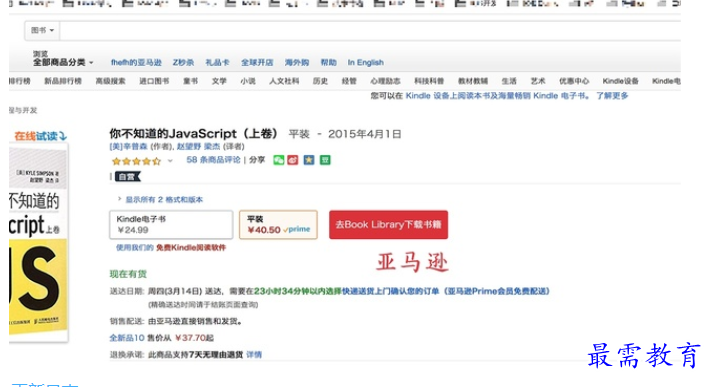Screen dimensions: 709x387
Task: Share the book via the green WeChat icon
Action: (x=279, y=160)
